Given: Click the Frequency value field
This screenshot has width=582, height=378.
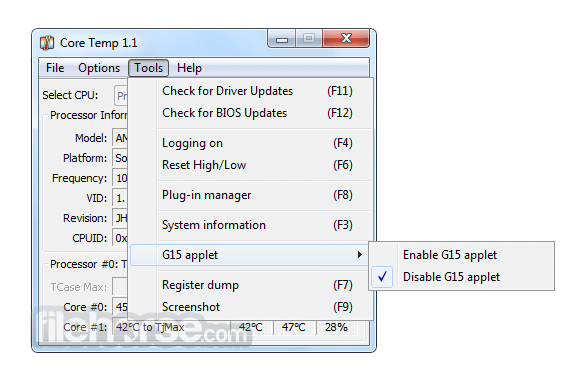Looking at the screenshot, I should tap(120, 178).
